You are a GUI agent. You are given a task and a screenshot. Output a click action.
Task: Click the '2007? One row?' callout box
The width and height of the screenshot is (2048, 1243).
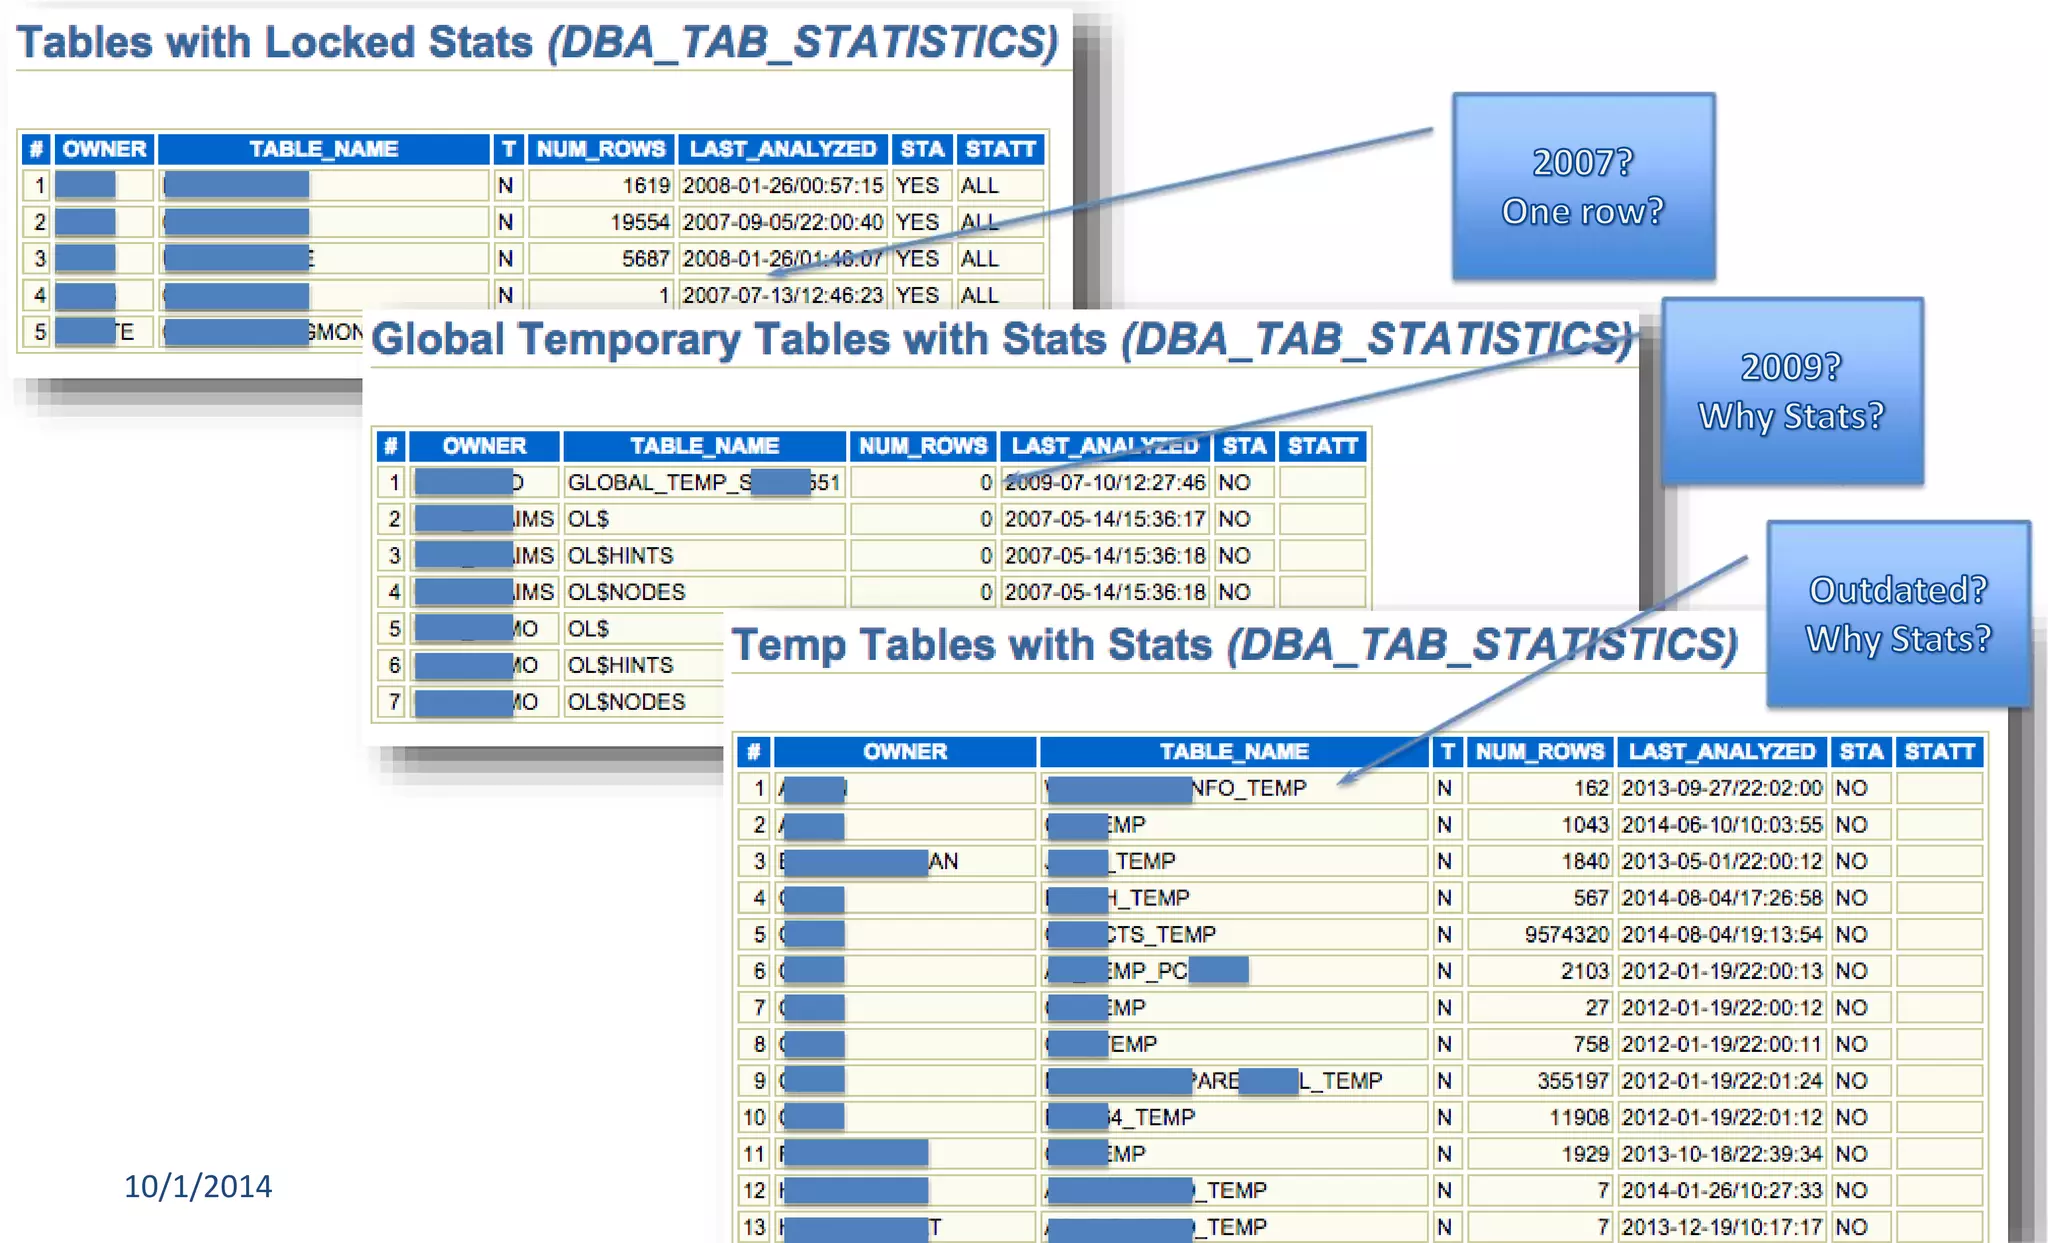[x=1583, y=187]
